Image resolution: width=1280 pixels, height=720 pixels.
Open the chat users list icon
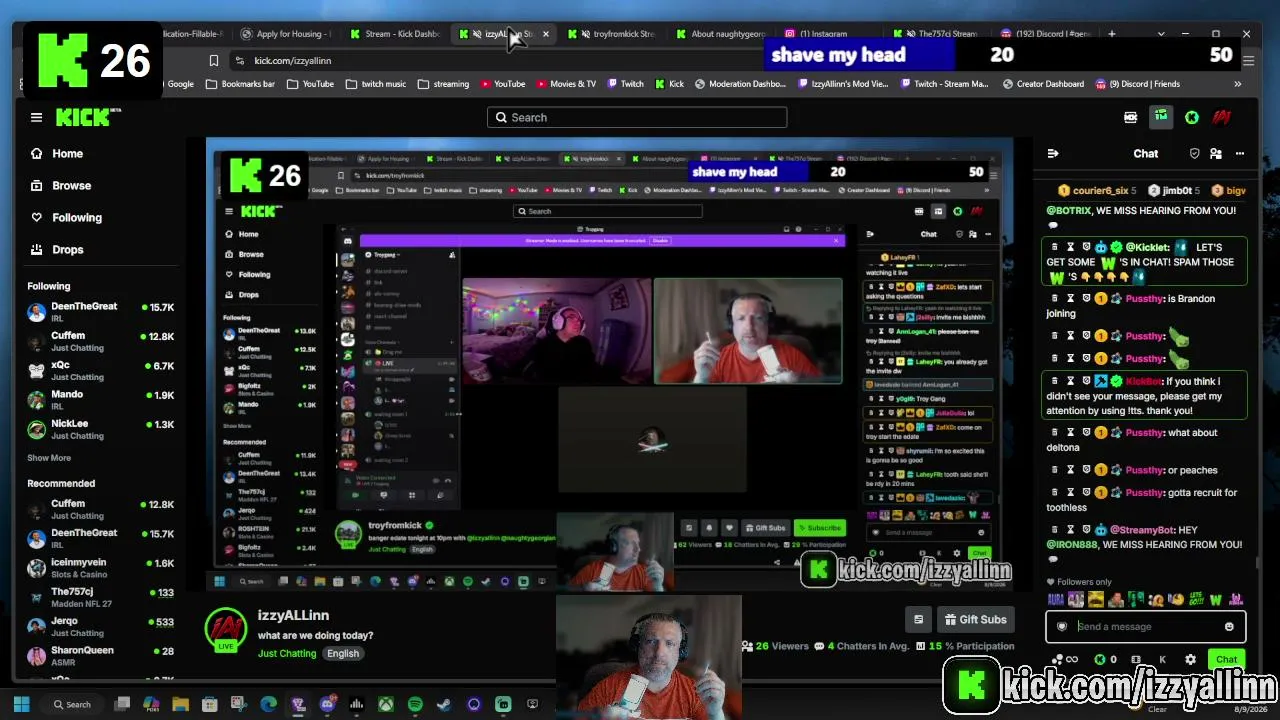click(1216, 153)
